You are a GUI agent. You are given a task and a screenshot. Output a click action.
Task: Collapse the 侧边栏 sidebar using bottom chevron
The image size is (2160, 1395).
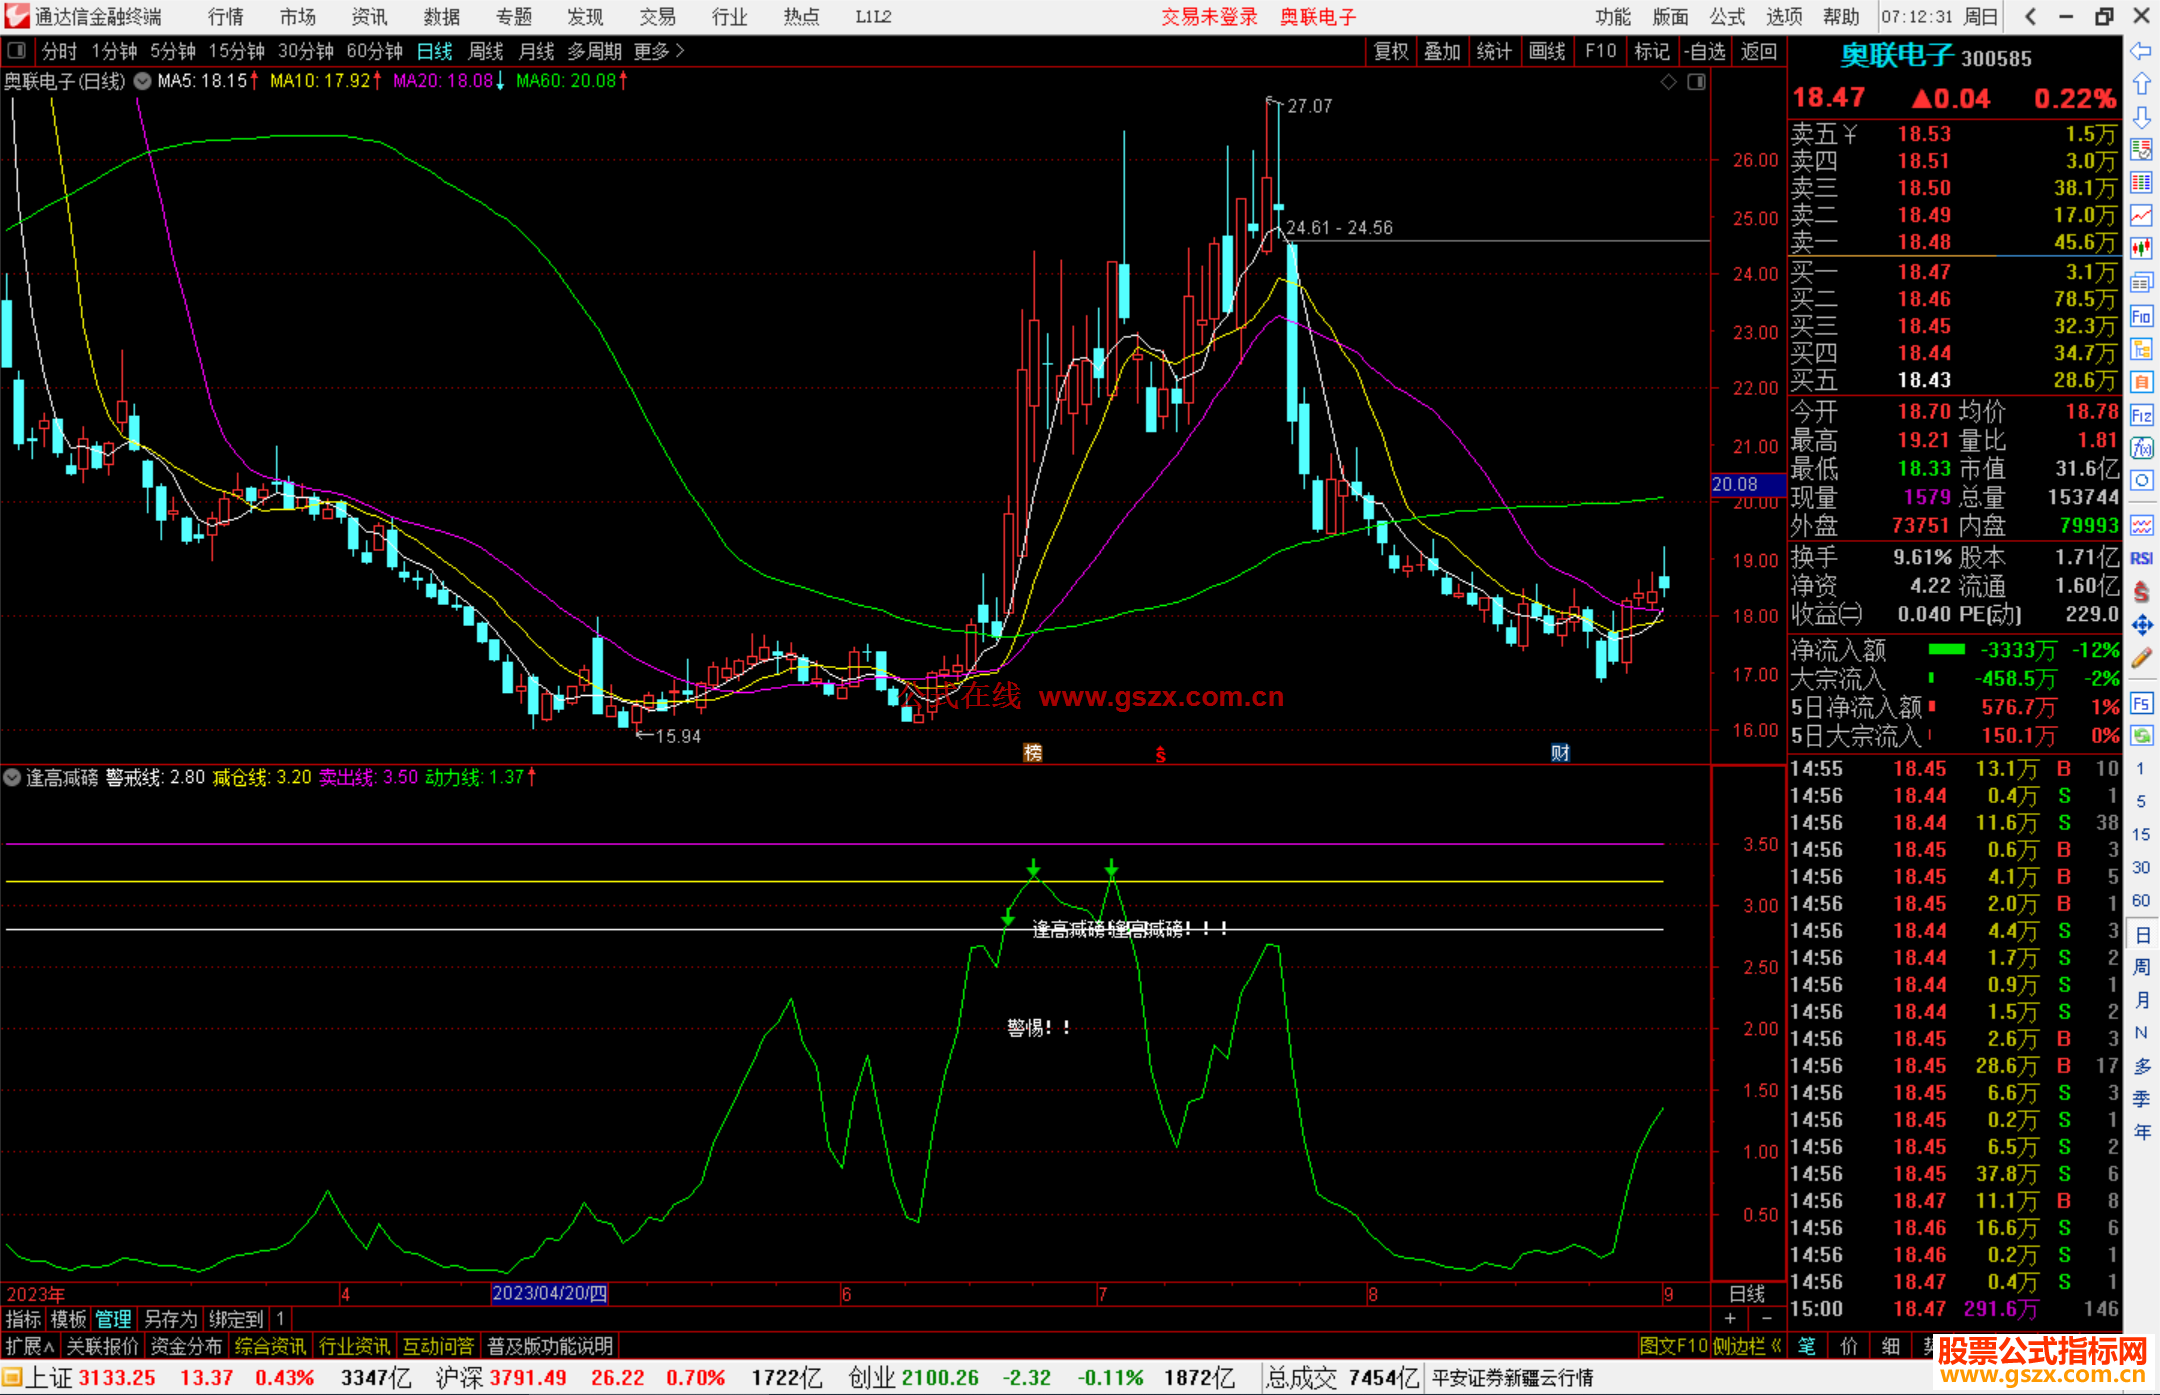coord(1776,1346)
